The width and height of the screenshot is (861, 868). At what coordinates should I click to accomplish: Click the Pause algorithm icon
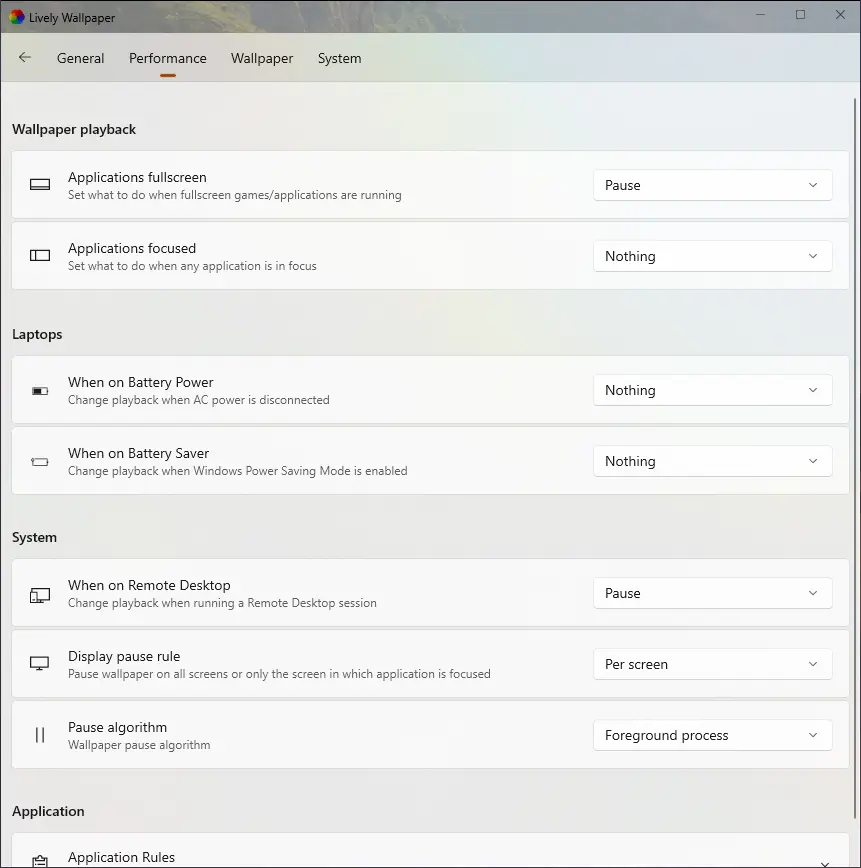39,735
